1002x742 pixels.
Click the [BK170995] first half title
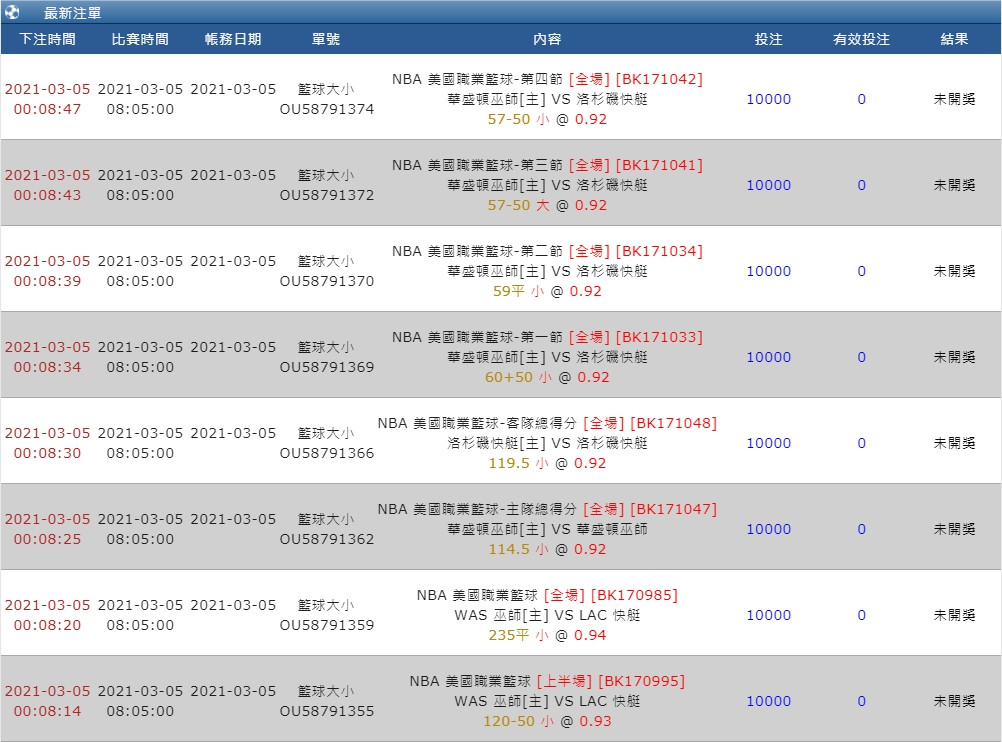pyautogui.click(x=547, y=681)
